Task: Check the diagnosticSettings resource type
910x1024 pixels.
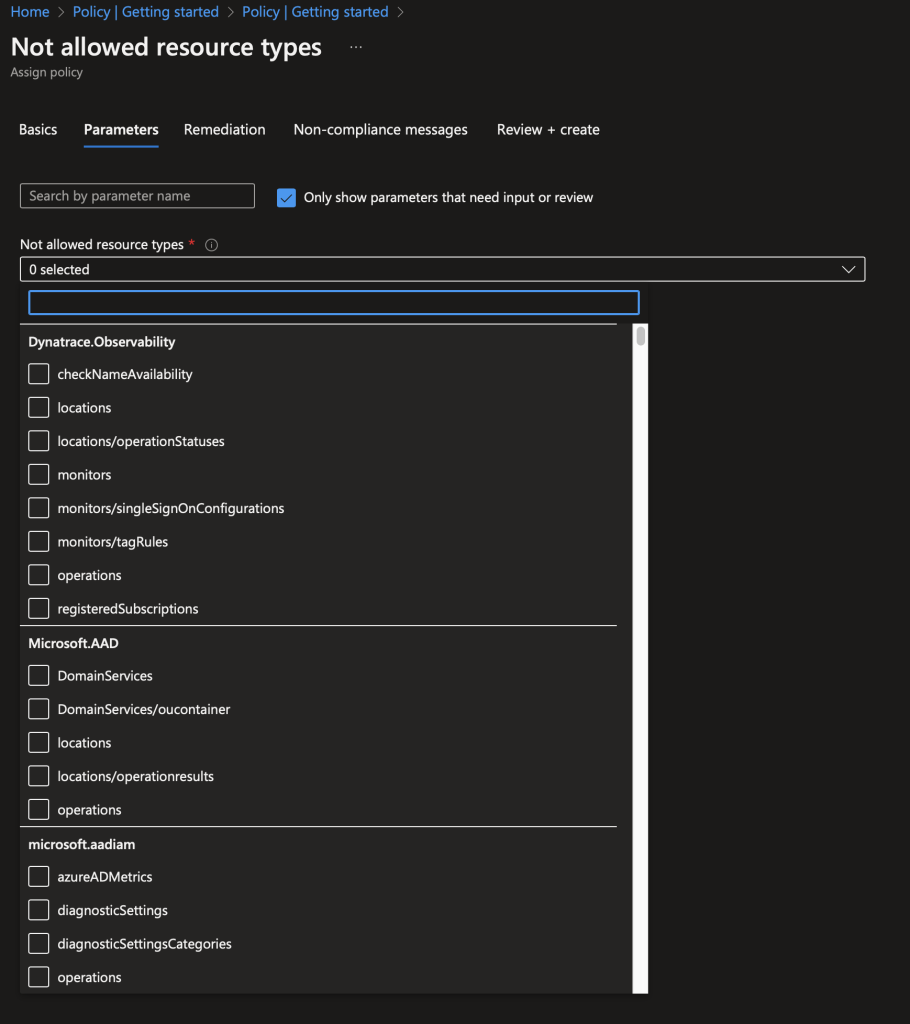Action: click(x=39, y=910)
